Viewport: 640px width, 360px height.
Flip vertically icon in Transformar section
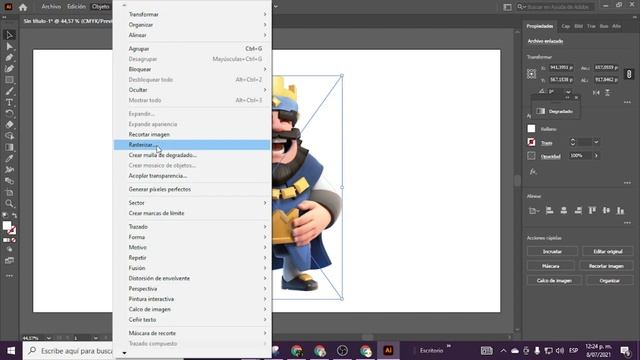click(607, 93)
